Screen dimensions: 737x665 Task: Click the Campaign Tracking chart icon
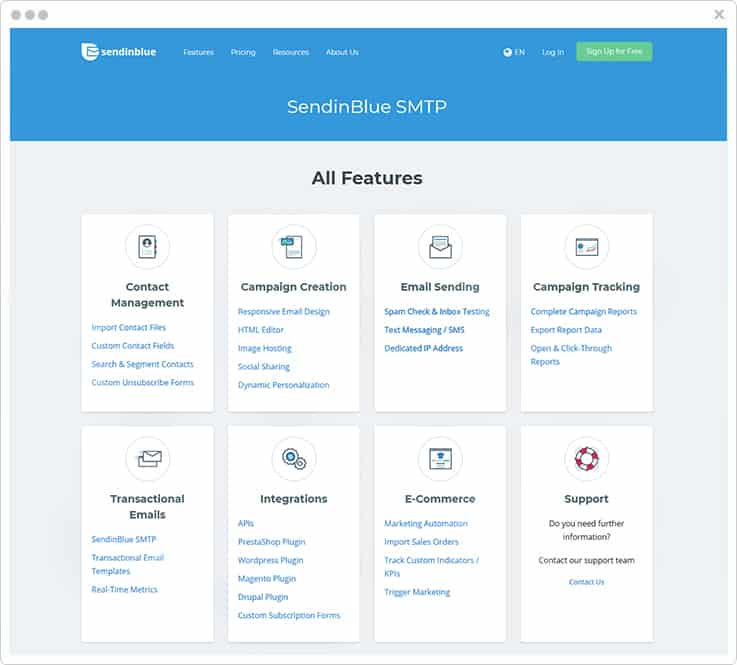(x=587, y=247)
